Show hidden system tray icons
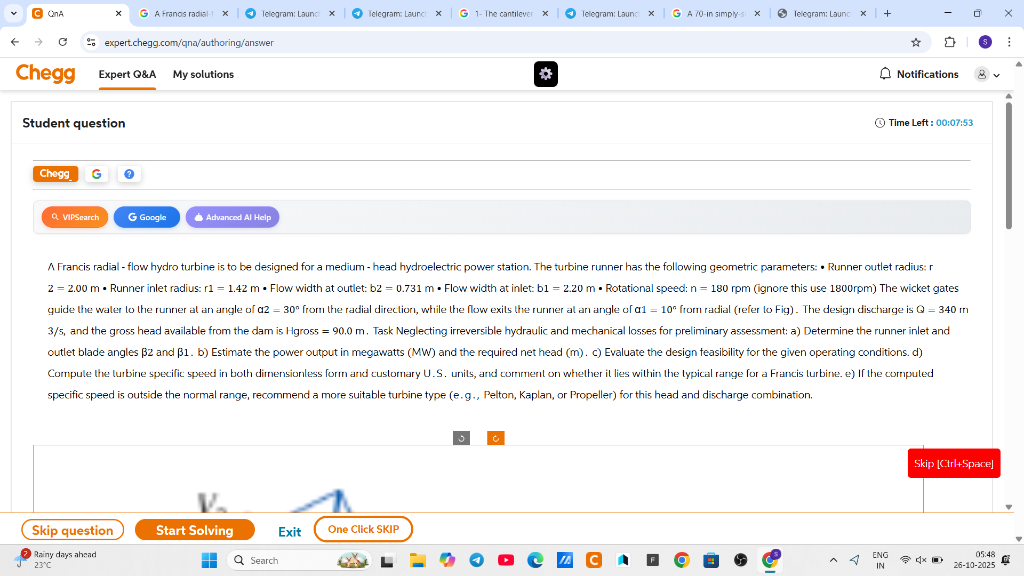The width and height of the screenshot is (1024, 576). [x=833, y=560]
